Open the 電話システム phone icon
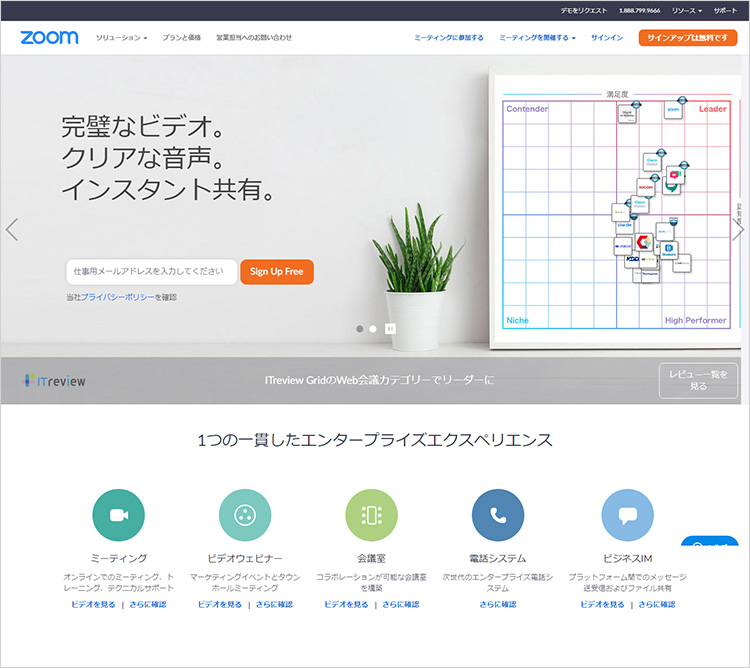Image resolution: width=750 pixels, height=668 pixels. (498, 515)
